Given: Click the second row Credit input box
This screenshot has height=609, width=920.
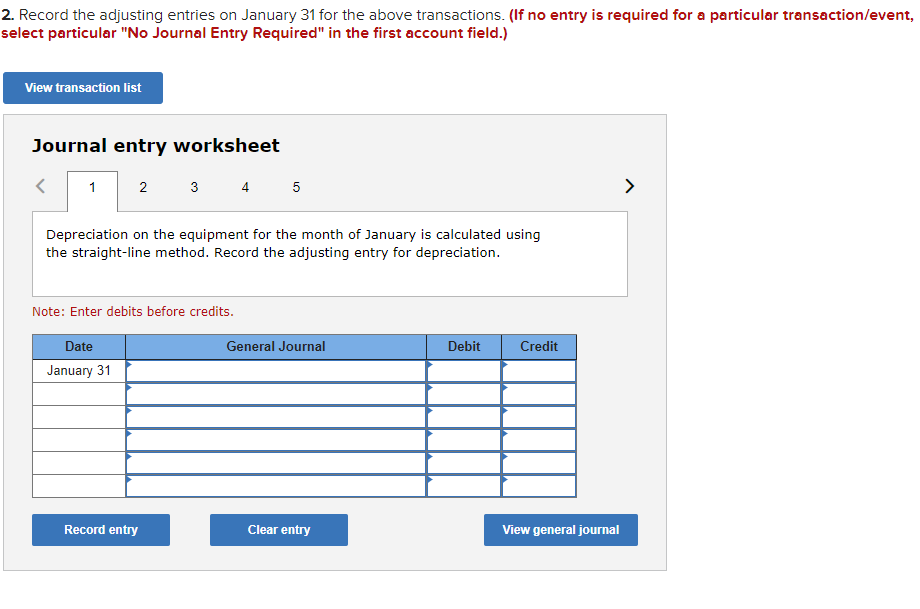Looking at the screenshot, I should pyautogui.click(x=538, y=394).
